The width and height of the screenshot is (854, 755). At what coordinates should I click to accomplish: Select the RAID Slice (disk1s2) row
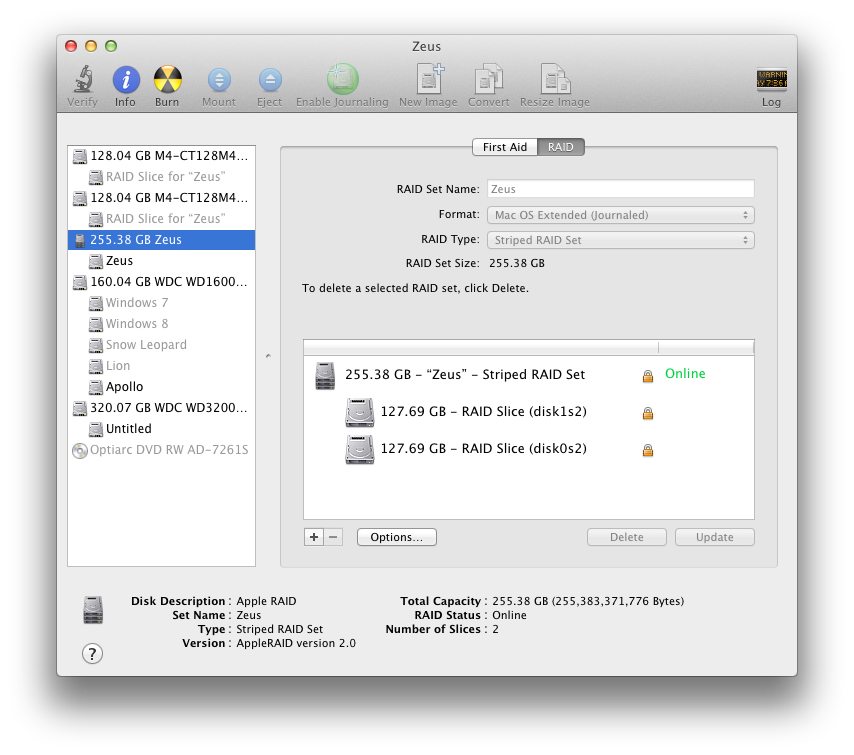pyautogui.click(x=528, y=412)
